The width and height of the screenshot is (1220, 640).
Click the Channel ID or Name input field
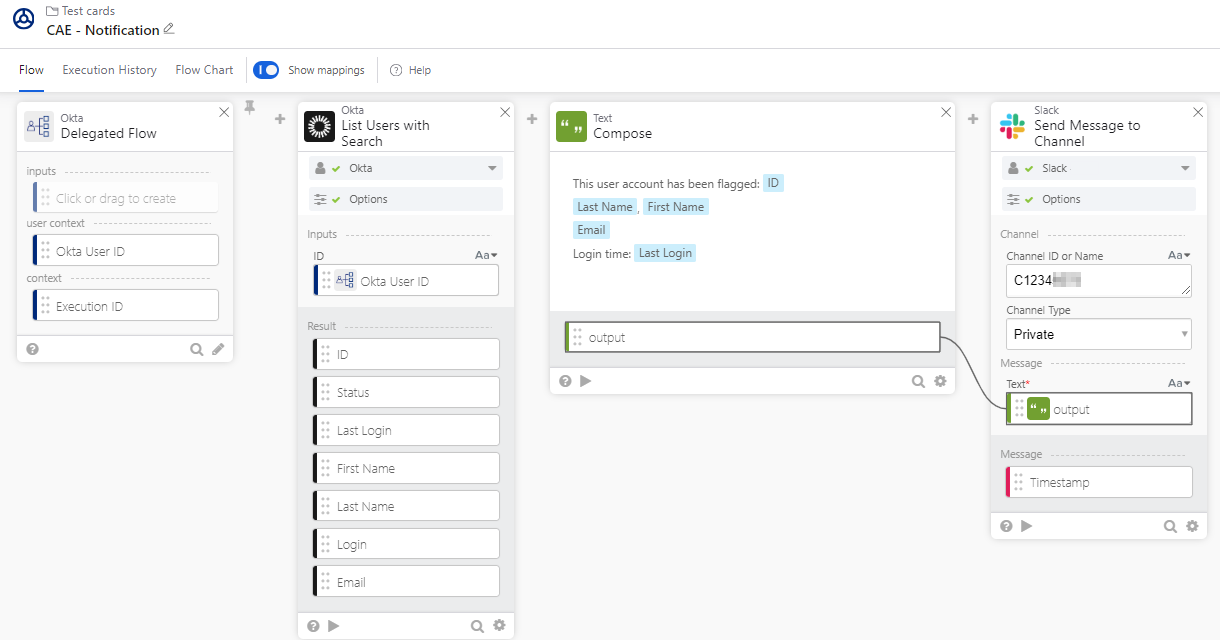1098,280
